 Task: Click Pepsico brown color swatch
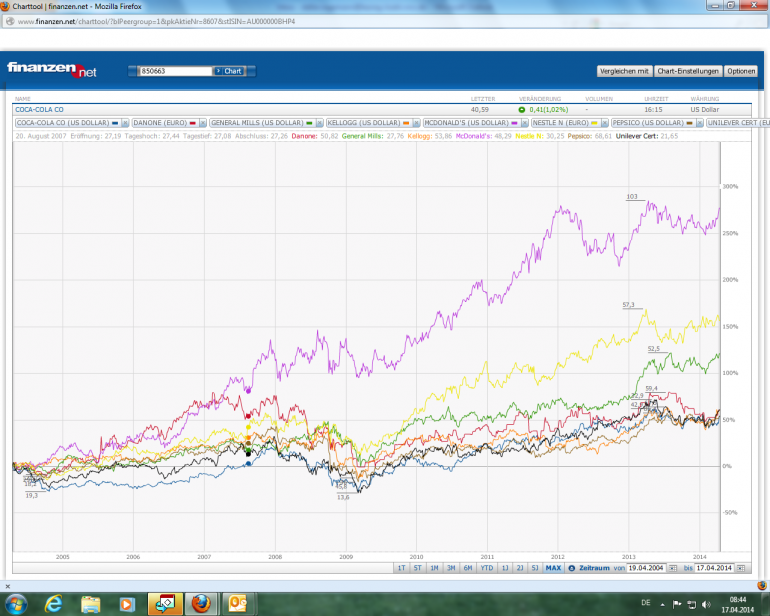689,123
